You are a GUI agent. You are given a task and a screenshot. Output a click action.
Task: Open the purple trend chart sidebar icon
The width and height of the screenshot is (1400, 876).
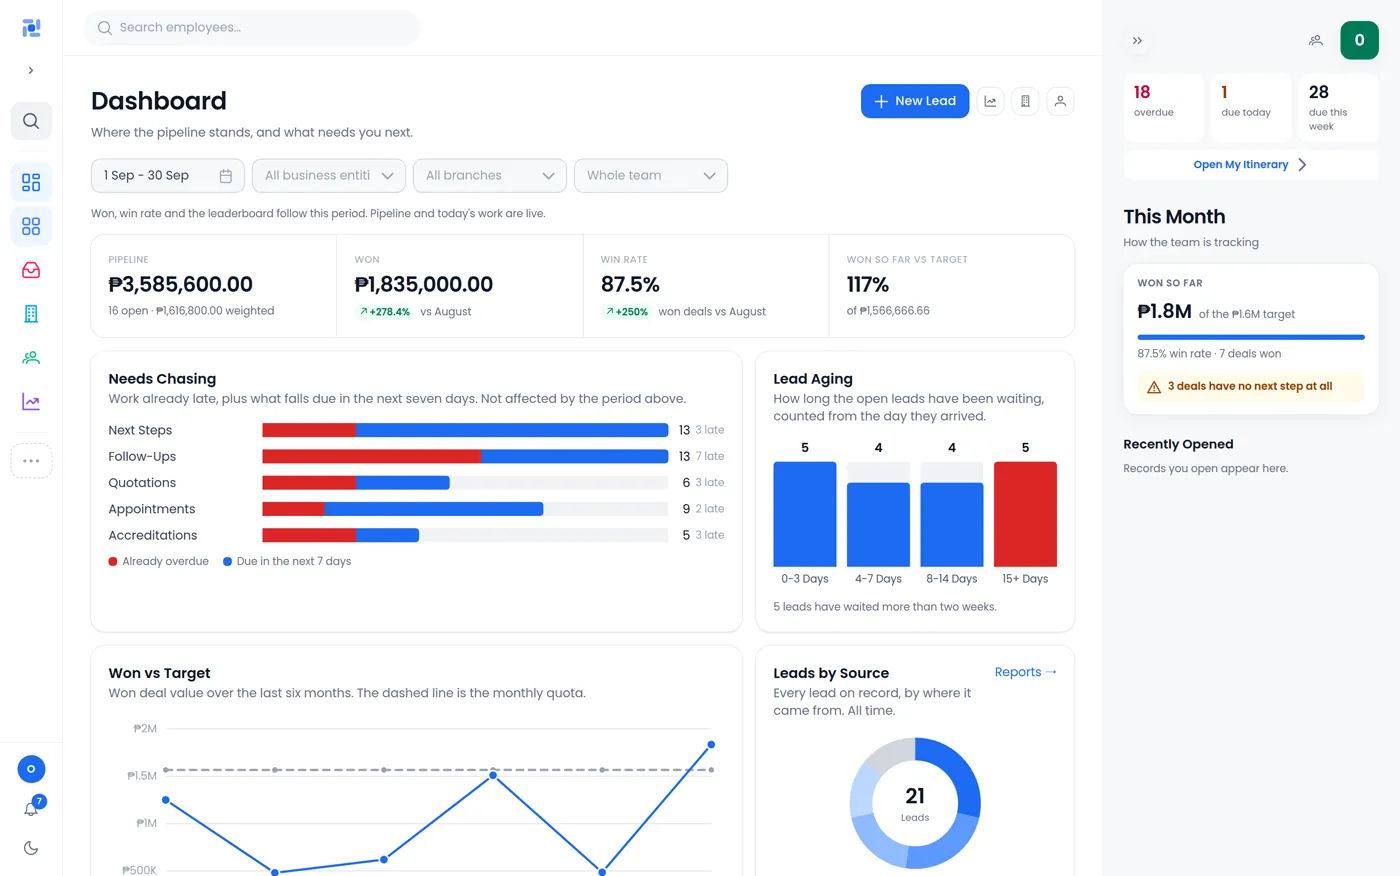[x=31, y=402]
